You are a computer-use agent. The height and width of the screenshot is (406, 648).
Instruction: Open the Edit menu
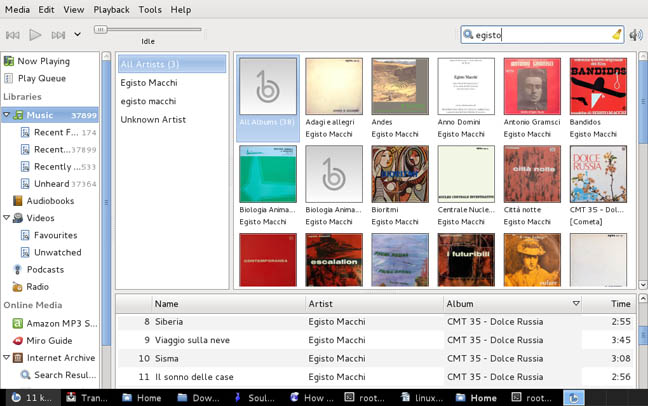[46, 10]
